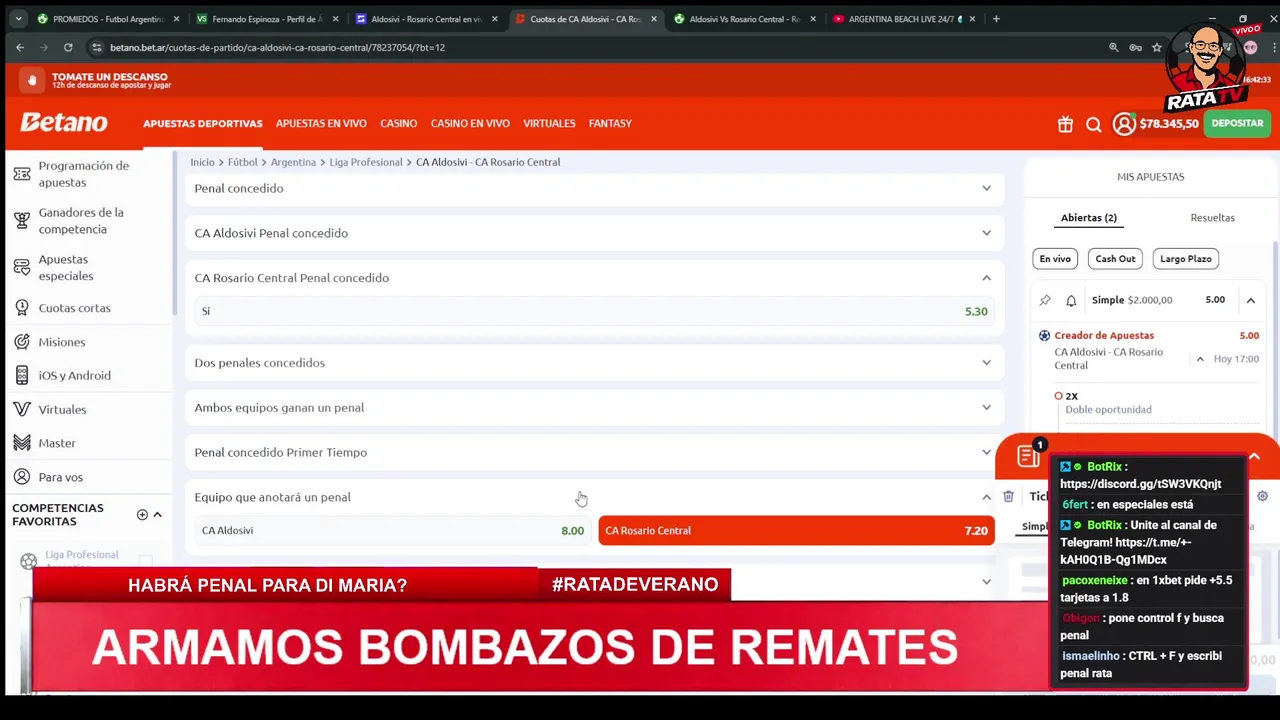The height and width of the screenshot is (720, 1280).
Task: Click the Tomate un descanso hand icon
Action: coord(32,80)
